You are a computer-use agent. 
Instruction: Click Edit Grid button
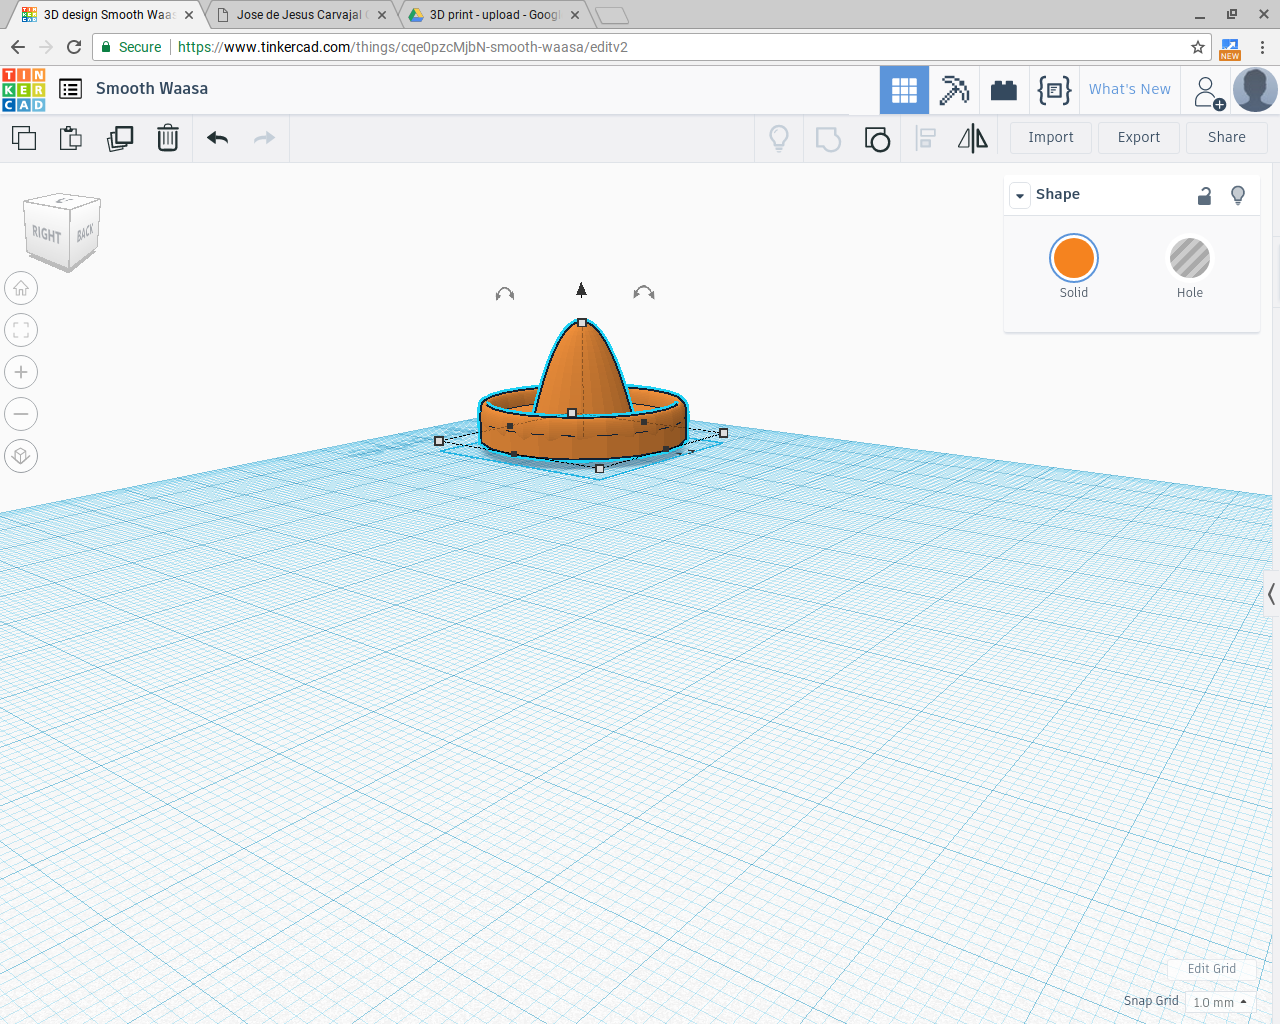[x=1212, y=969]
